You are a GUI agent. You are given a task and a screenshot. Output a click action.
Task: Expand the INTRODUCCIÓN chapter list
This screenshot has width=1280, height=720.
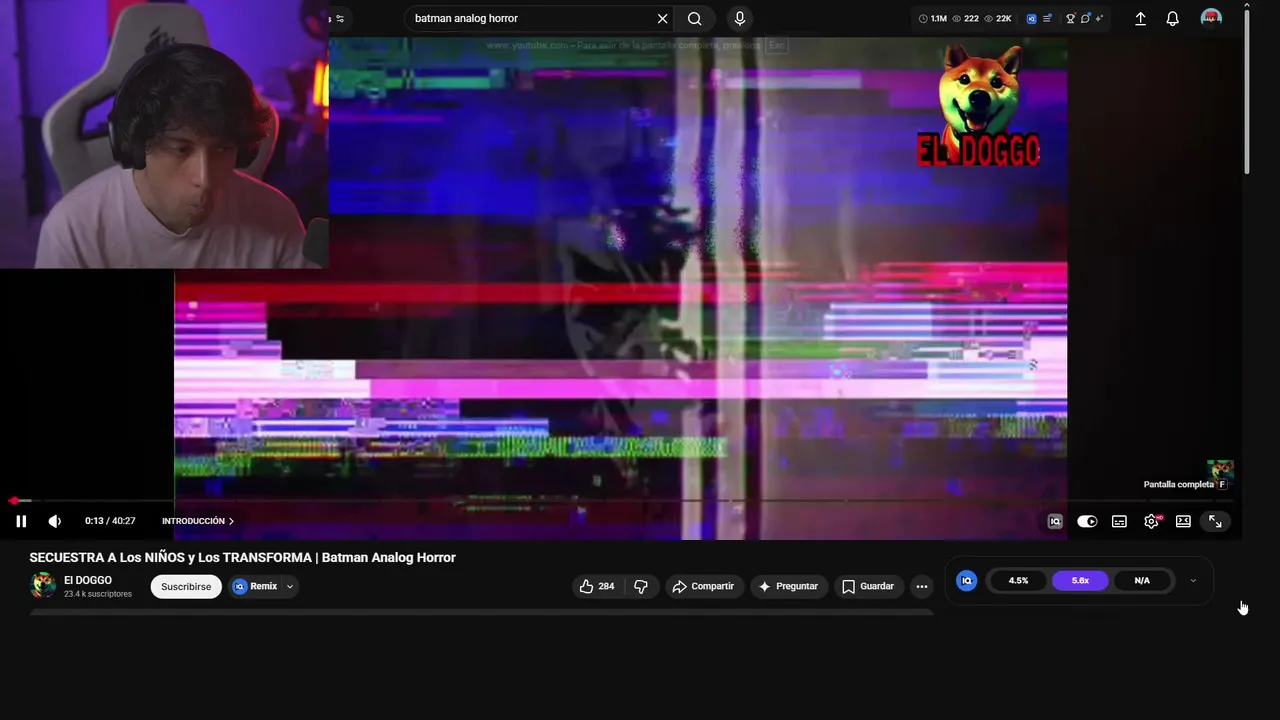(x=198, y=521)
